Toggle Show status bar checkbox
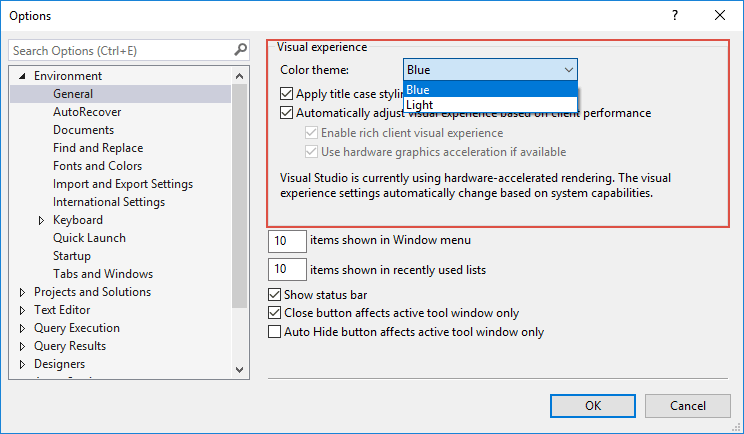The width and height of the screenshot is (744, 434). [274, 295]
